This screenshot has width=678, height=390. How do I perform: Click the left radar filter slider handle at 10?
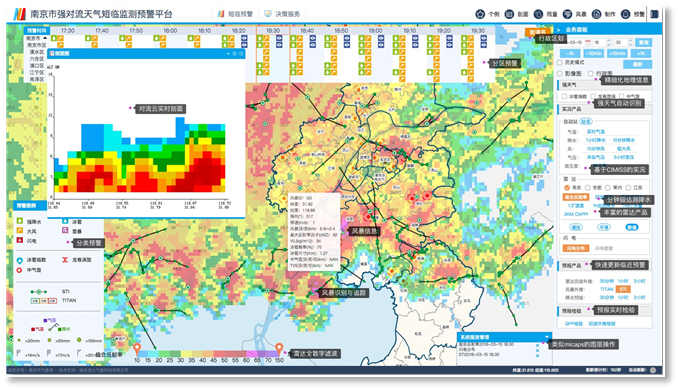[x=137, y=348]
